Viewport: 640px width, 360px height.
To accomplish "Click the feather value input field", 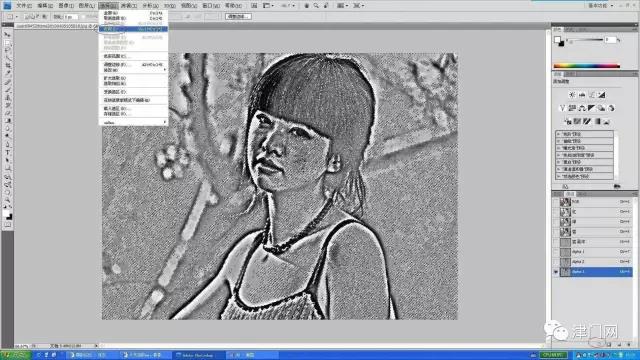I will [71, 17].
